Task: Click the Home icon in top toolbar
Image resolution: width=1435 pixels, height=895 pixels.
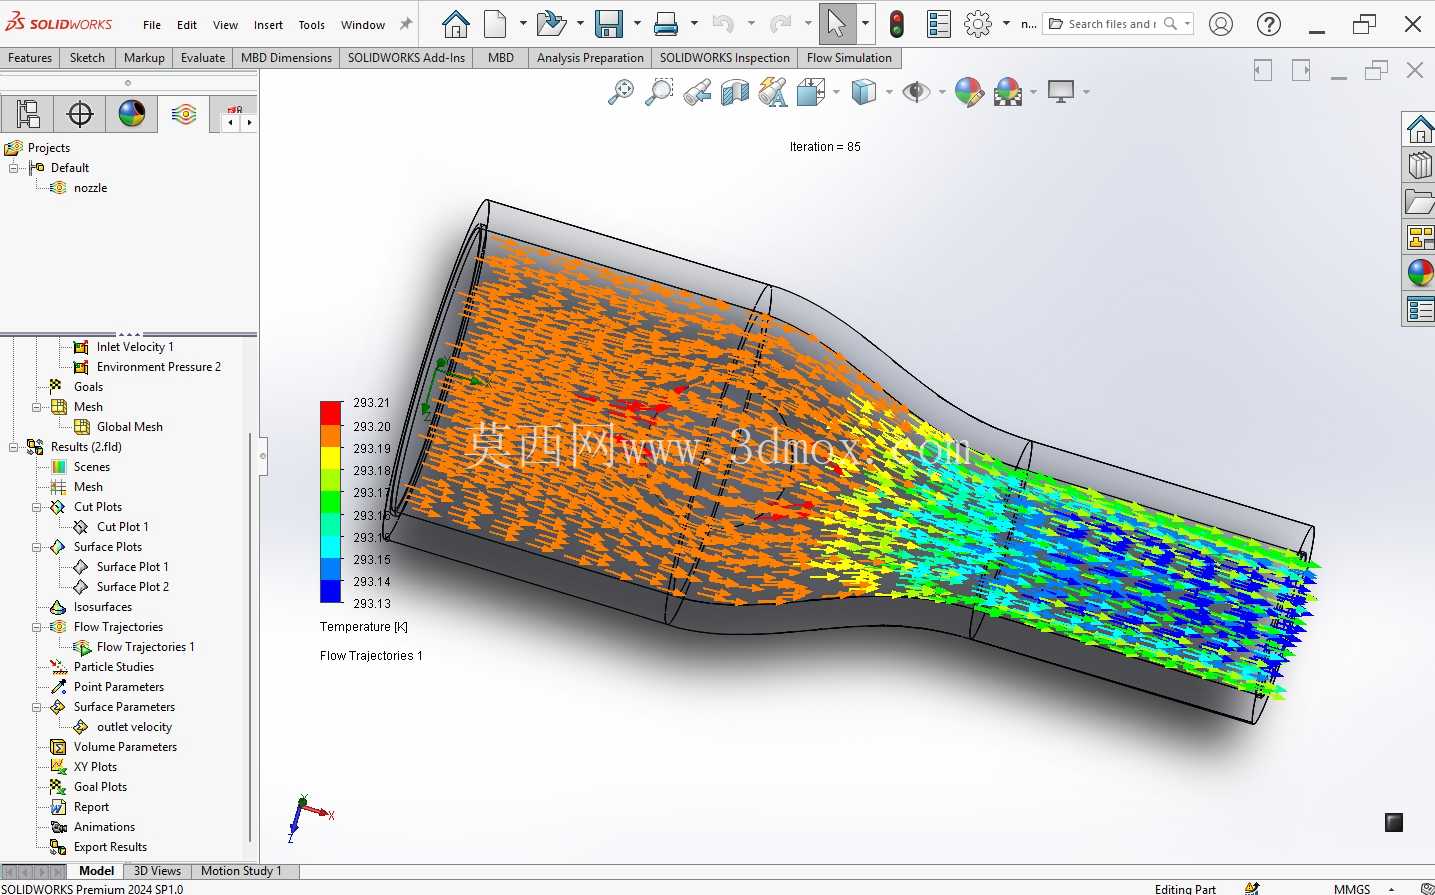Action: tap(456, 24)
